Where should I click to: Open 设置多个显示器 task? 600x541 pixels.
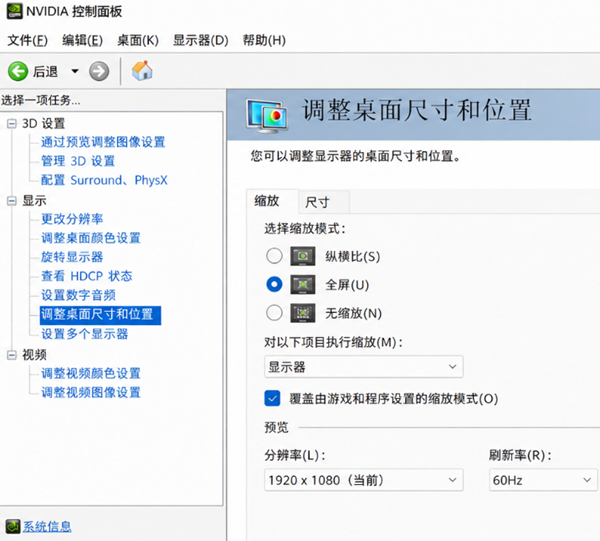[85, 334]
